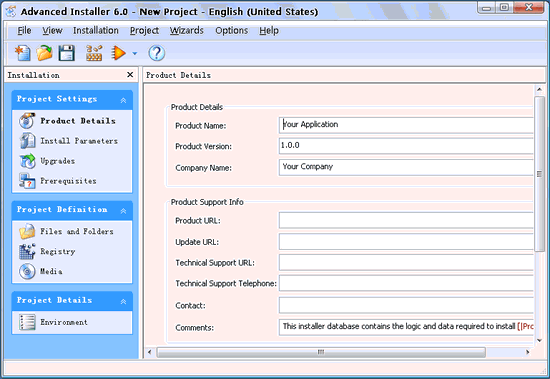Click the Open Project folder icon

click(x=45, y=53)
